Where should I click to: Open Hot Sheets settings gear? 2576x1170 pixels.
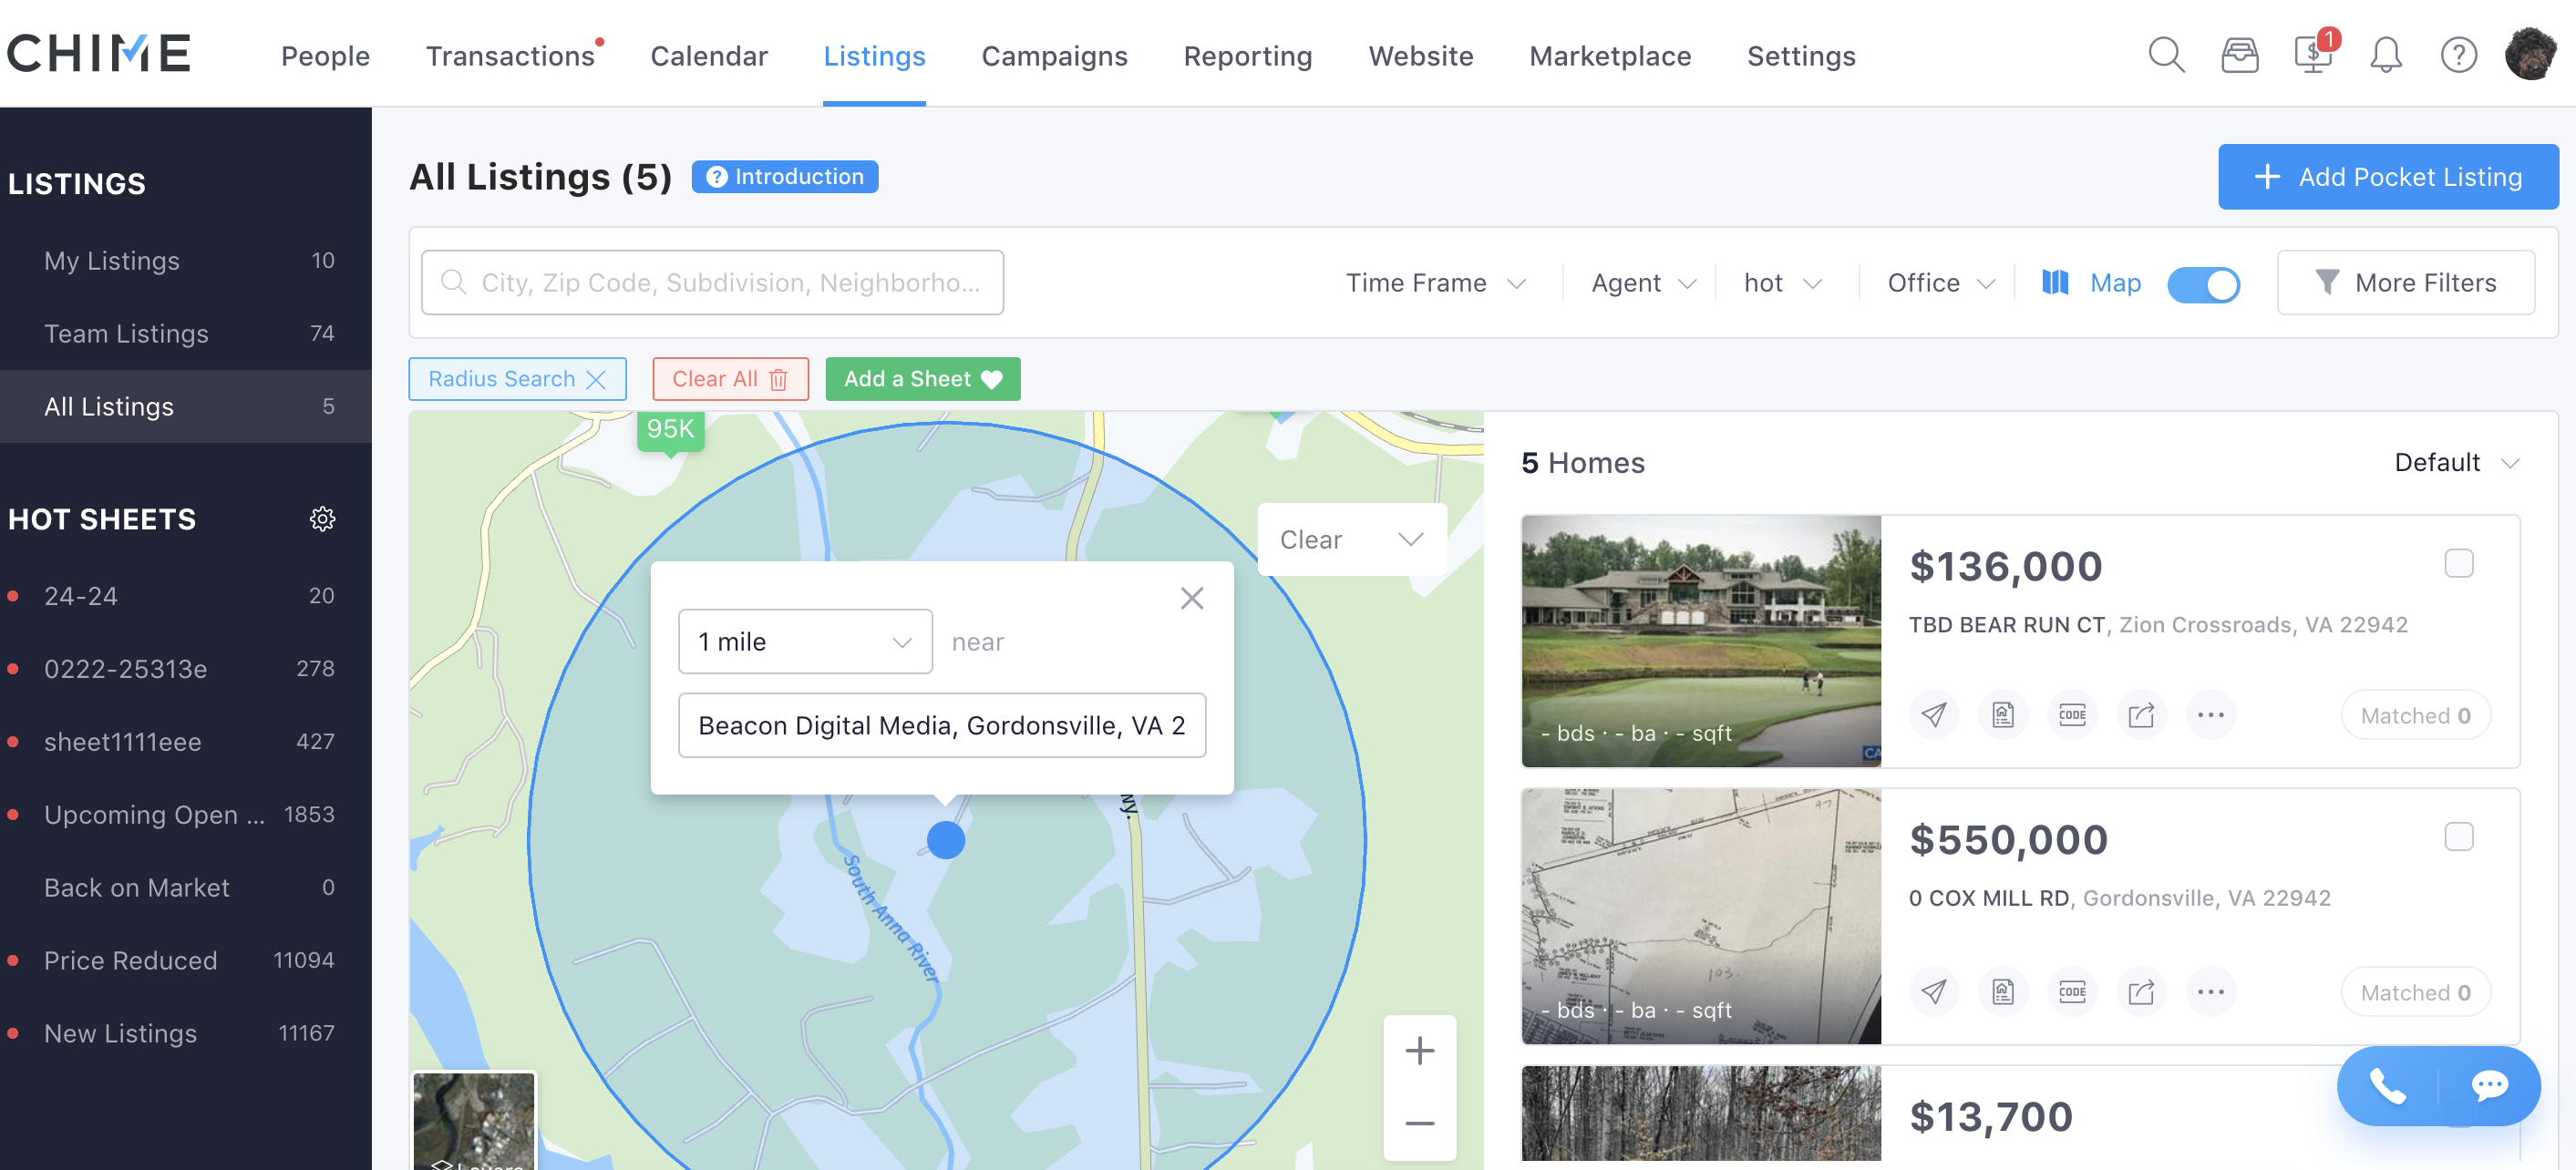click(322, 519)
